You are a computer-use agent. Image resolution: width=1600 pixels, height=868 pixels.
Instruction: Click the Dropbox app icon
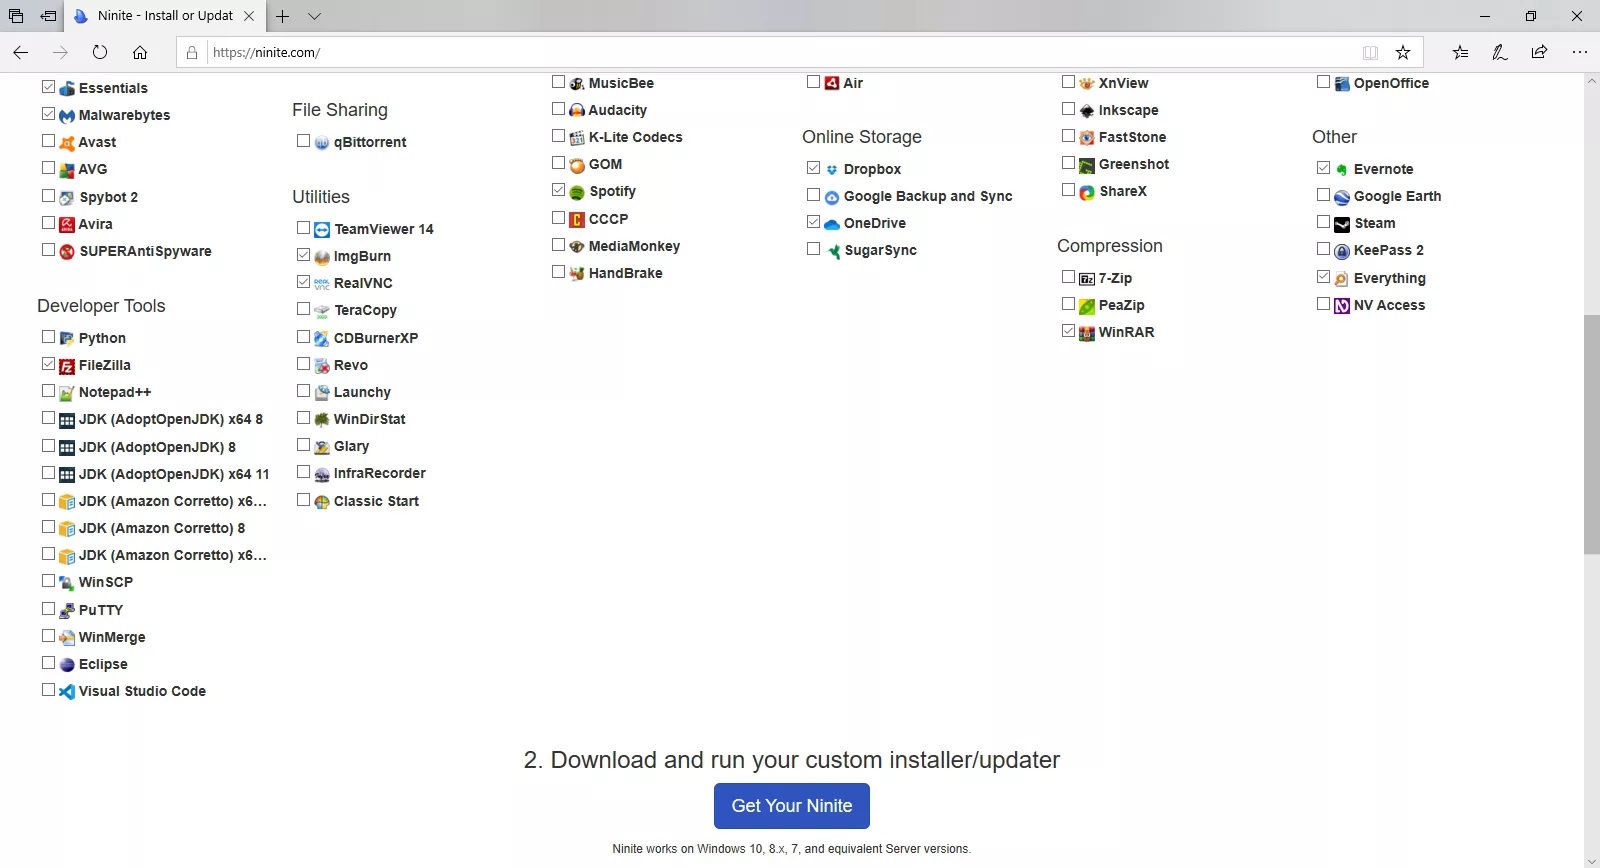[832, 170]
